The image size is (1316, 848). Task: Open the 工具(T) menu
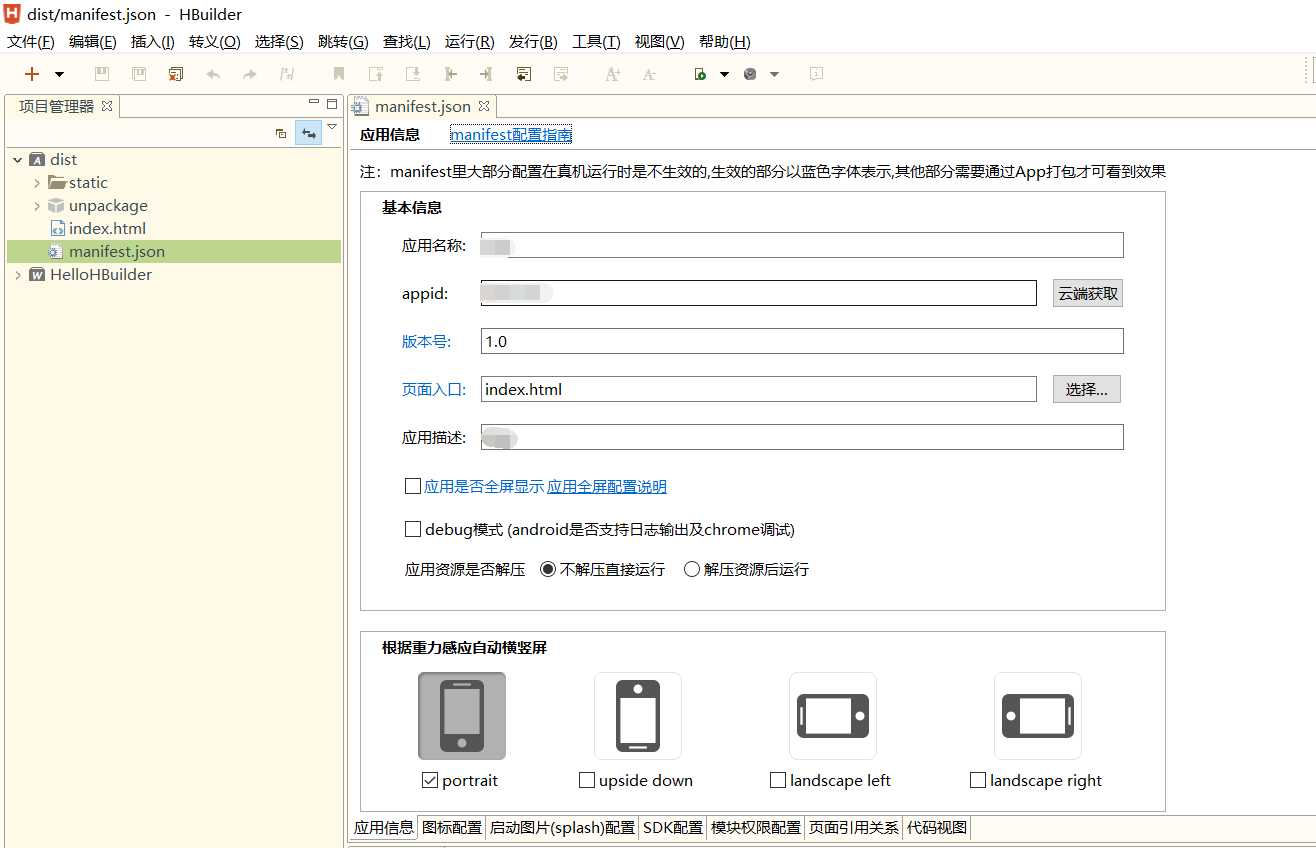[x=596, y=42]
